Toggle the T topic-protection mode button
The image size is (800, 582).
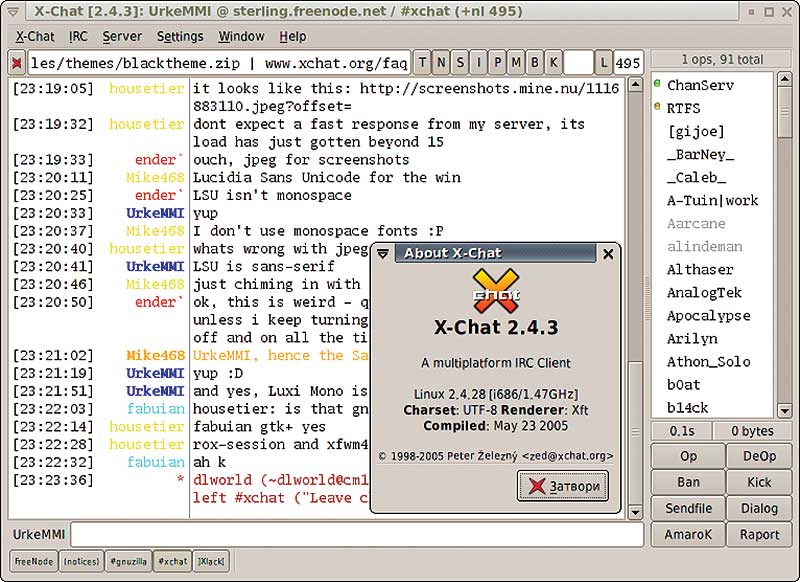tap(422, 62)
